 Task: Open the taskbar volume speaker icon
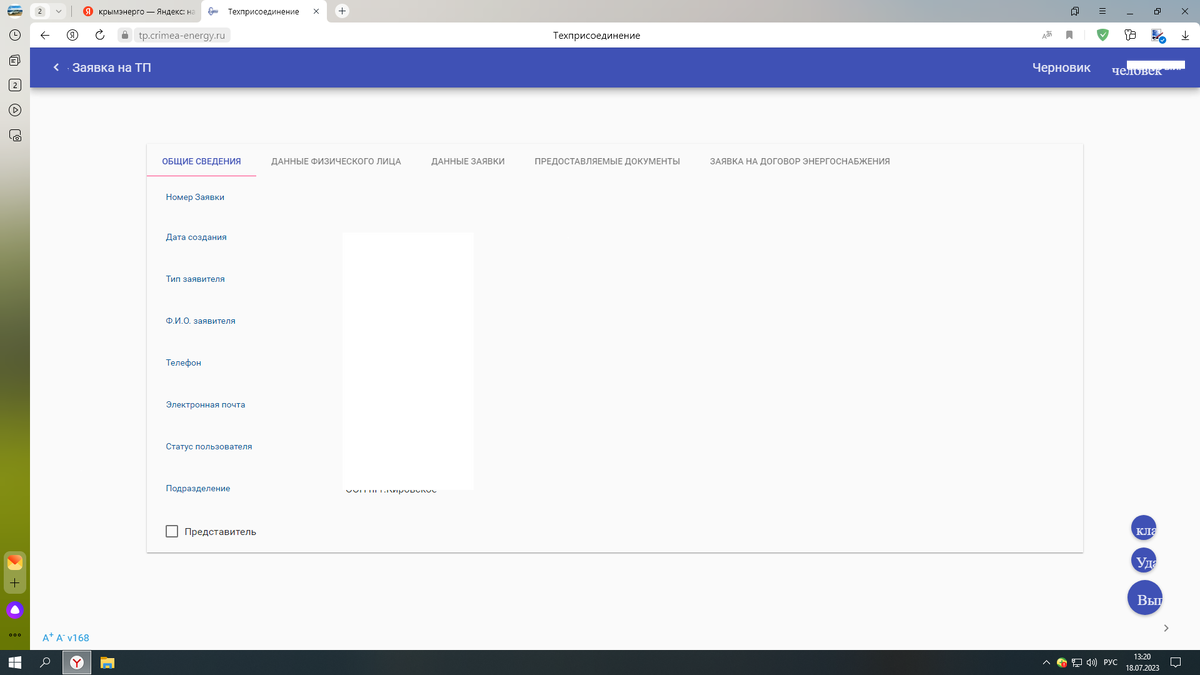click(x=1091, y=662)
